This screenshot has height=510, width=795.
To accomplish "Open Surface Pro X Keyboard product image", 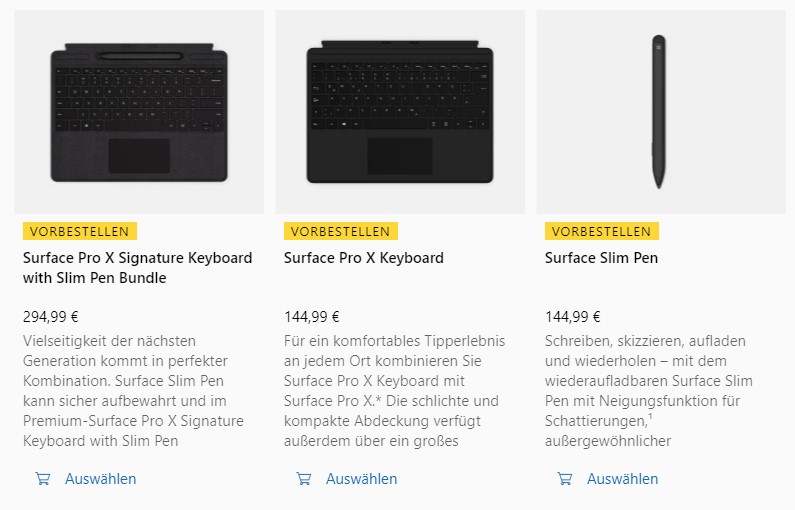I will pyautogui.click(x=400, y=112).
